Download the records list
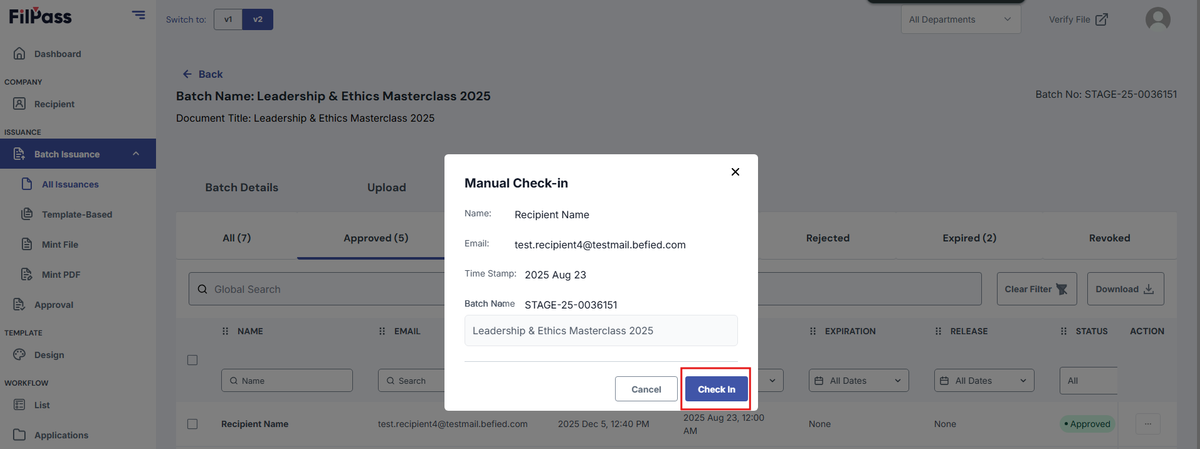The image size is (1200, 449). tap(1125, 289)
